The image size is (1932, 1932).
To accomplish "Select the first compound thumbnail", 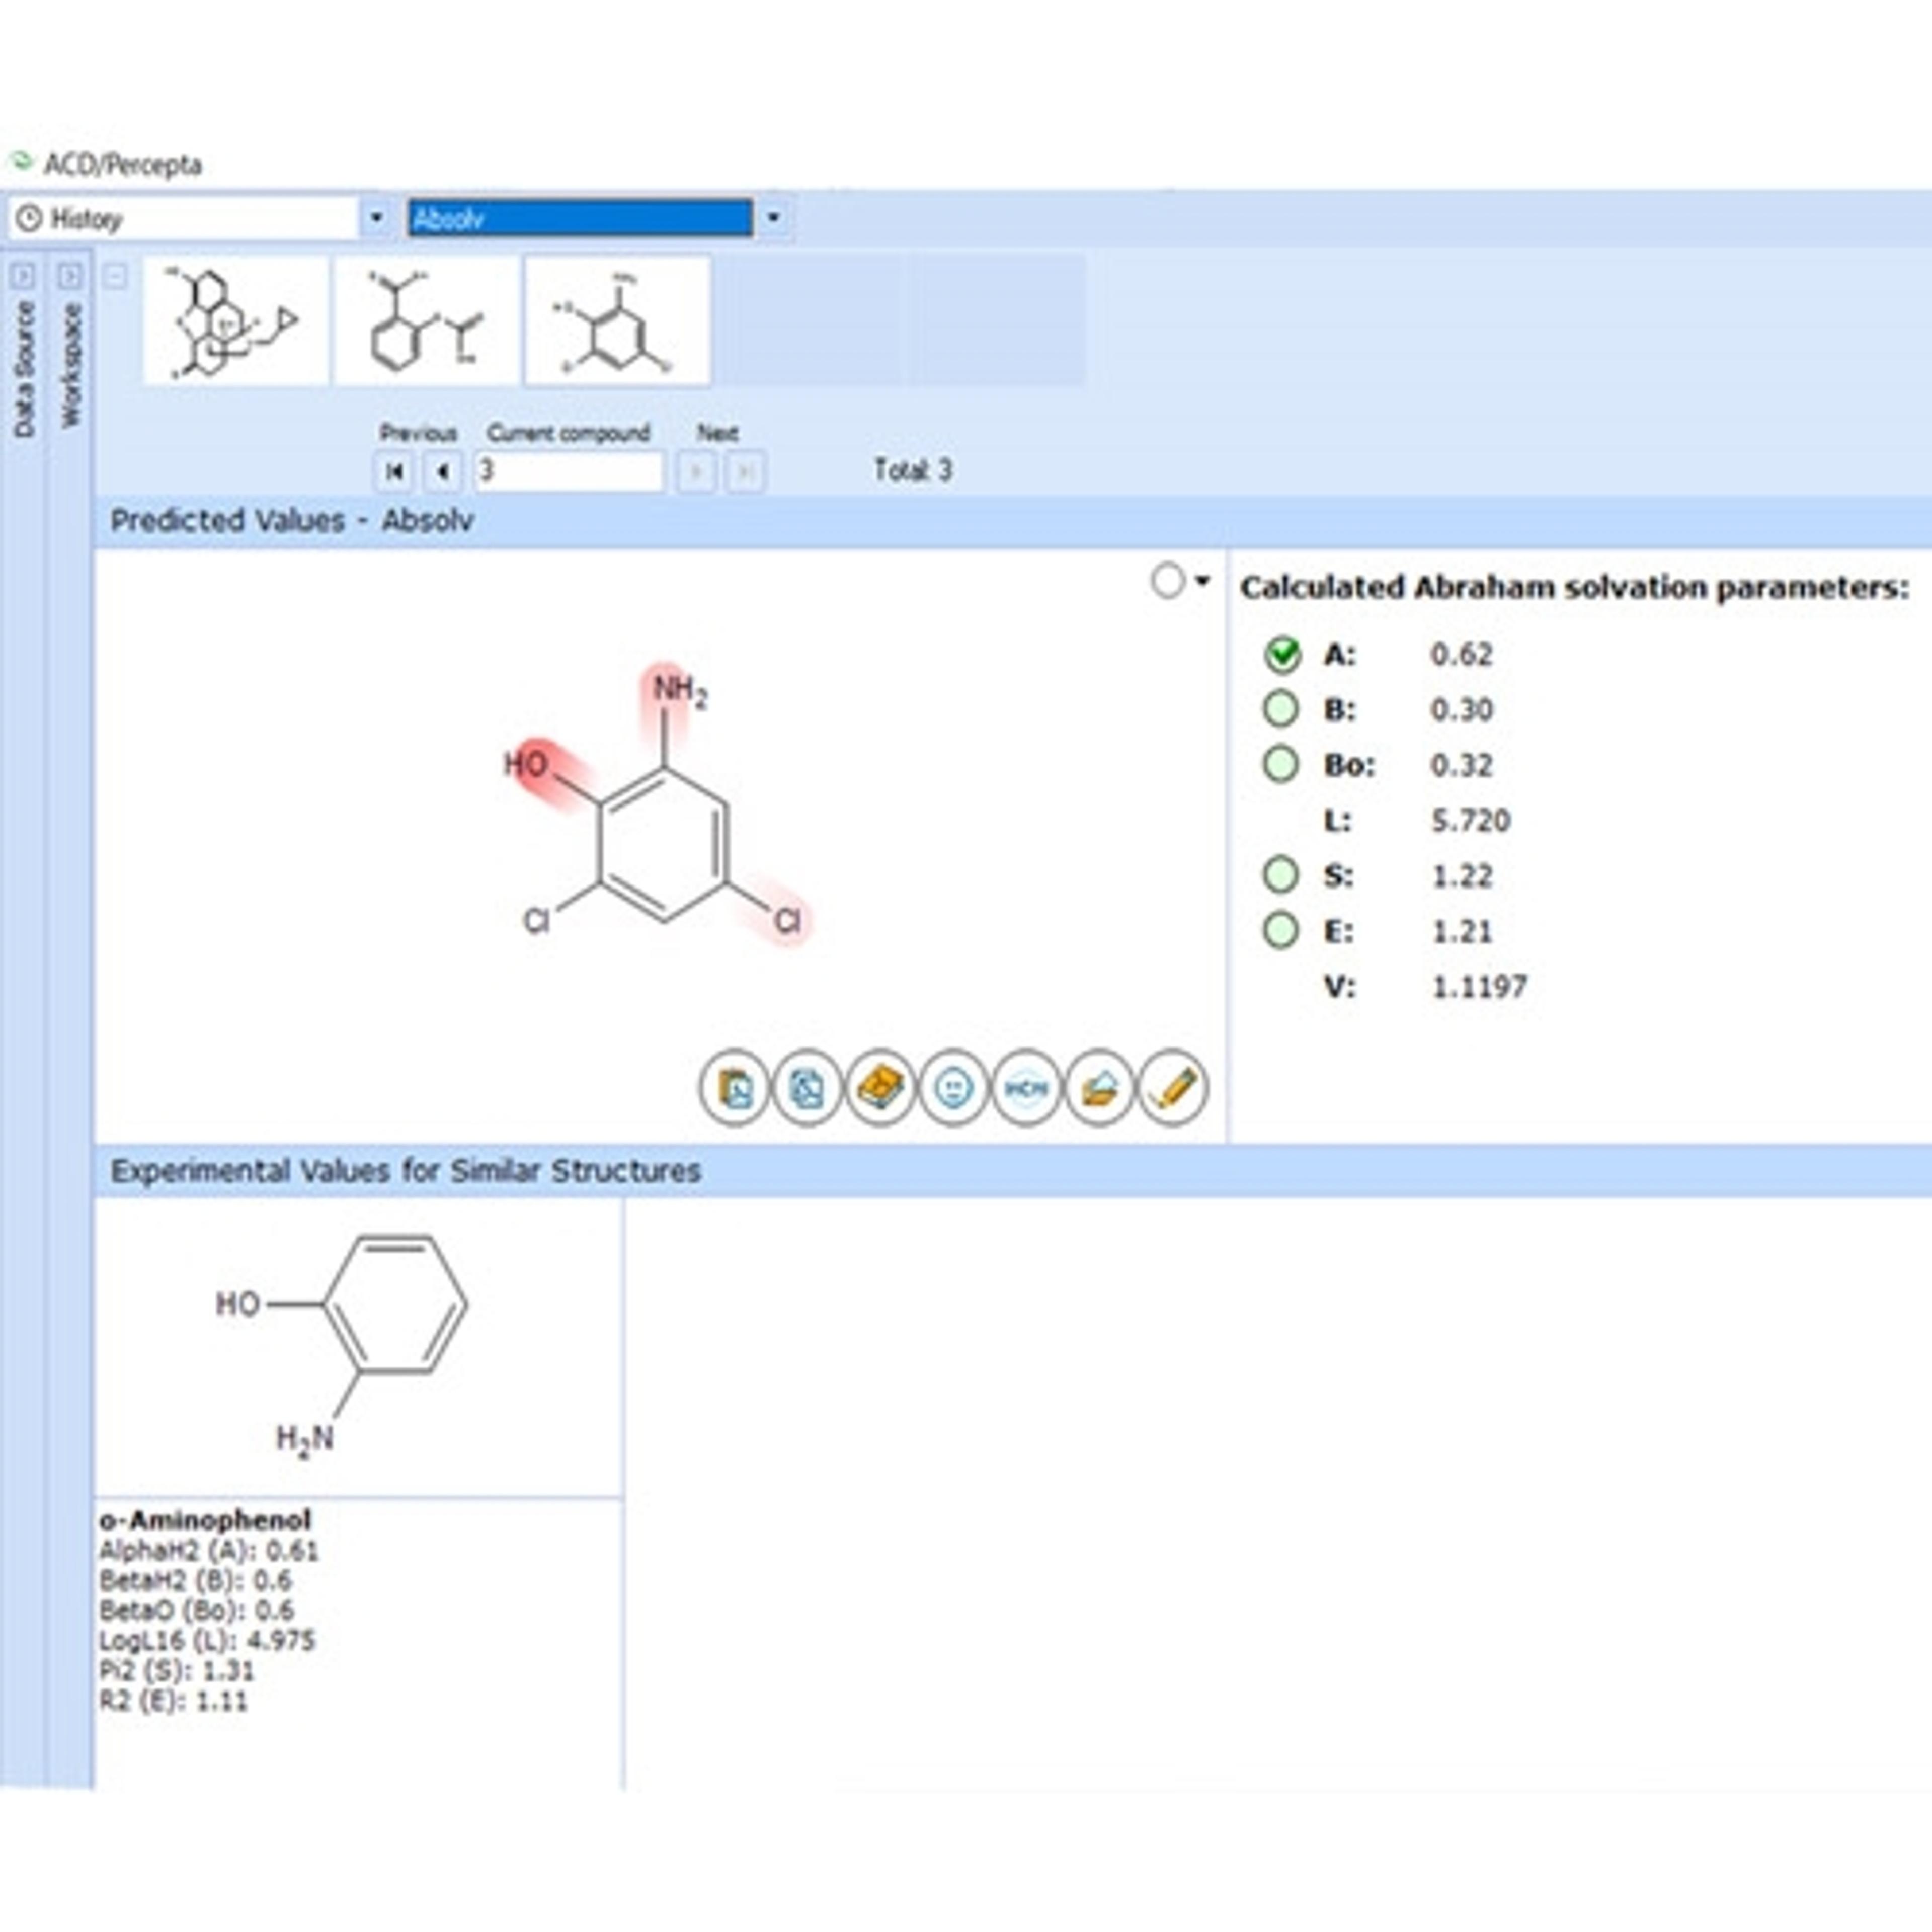I will click(235, 320).
